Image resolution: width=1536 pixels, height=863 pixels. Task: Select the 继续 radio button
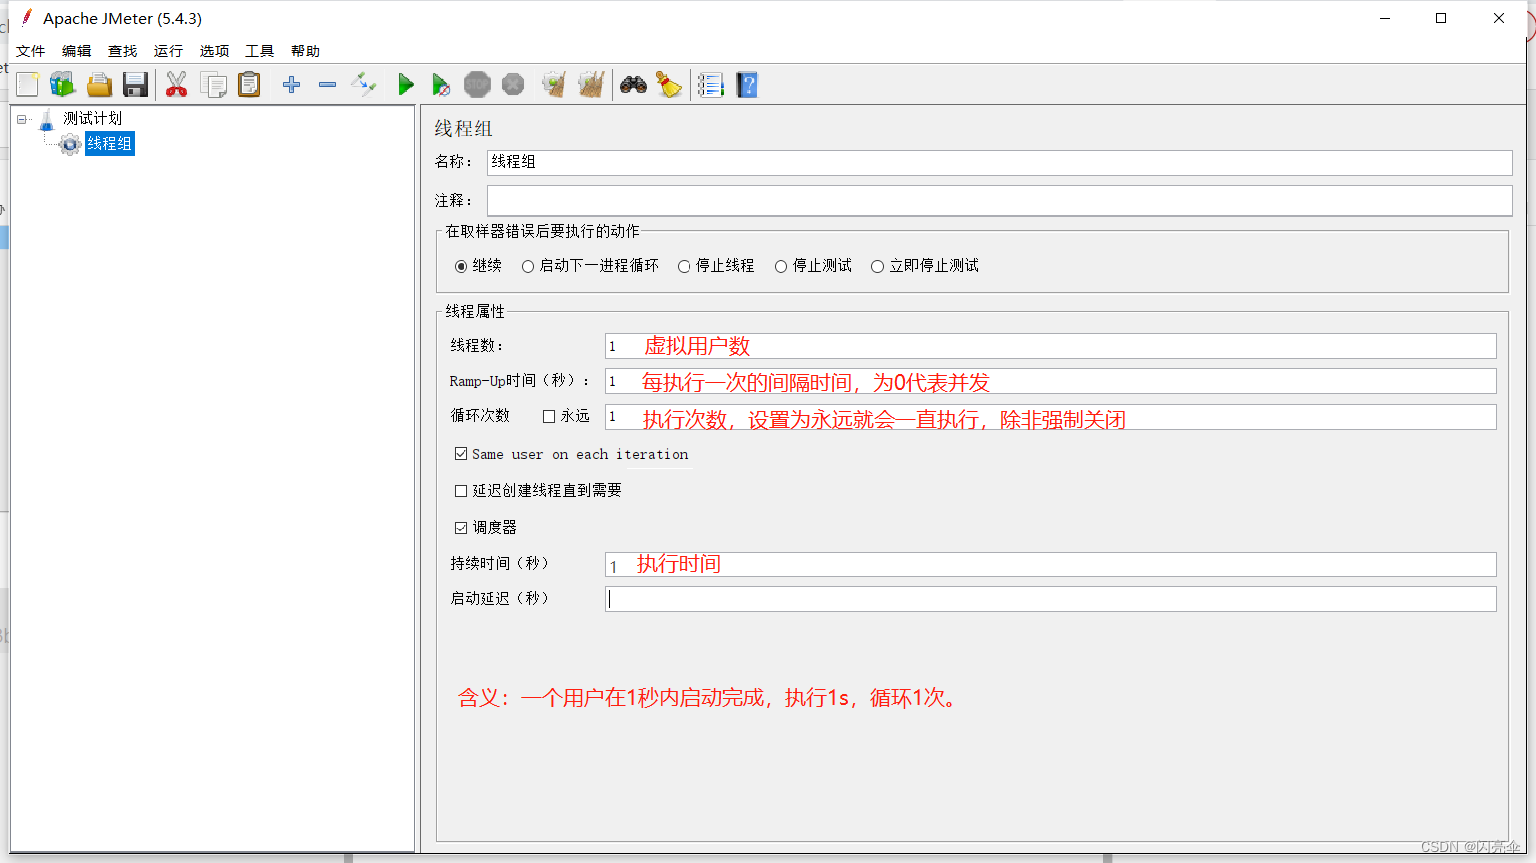(x=461, y=266)
